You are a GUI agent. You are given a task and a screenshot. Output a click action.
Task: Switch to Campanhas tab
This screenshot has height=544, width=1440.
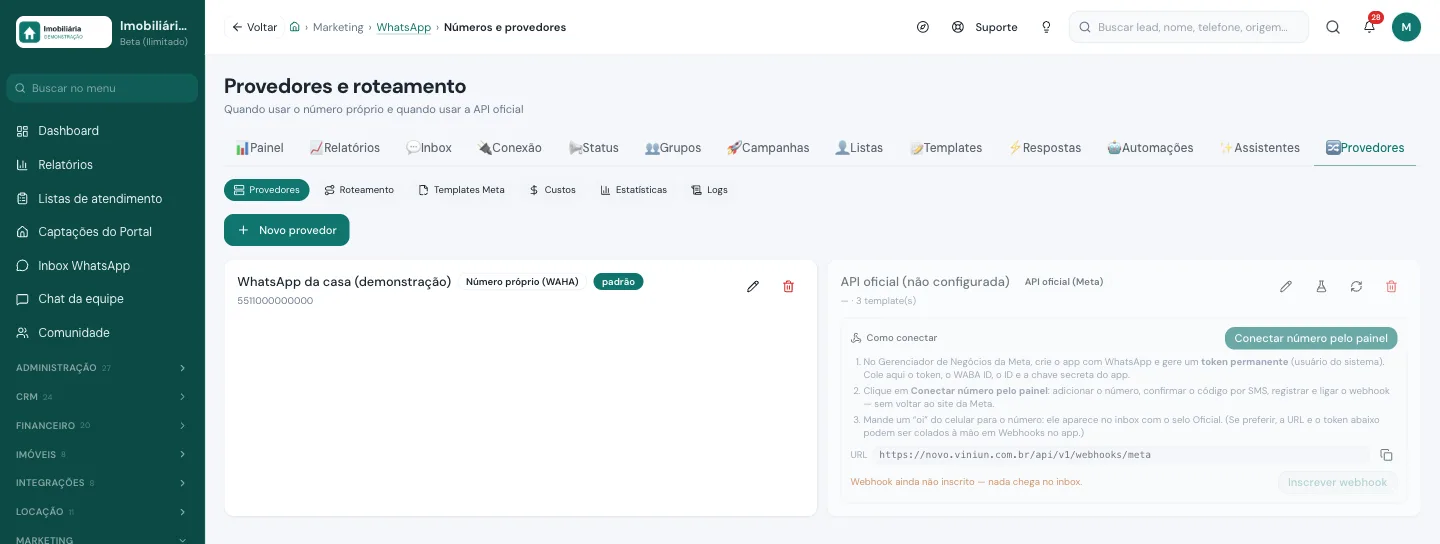click(x=768, y=148)
